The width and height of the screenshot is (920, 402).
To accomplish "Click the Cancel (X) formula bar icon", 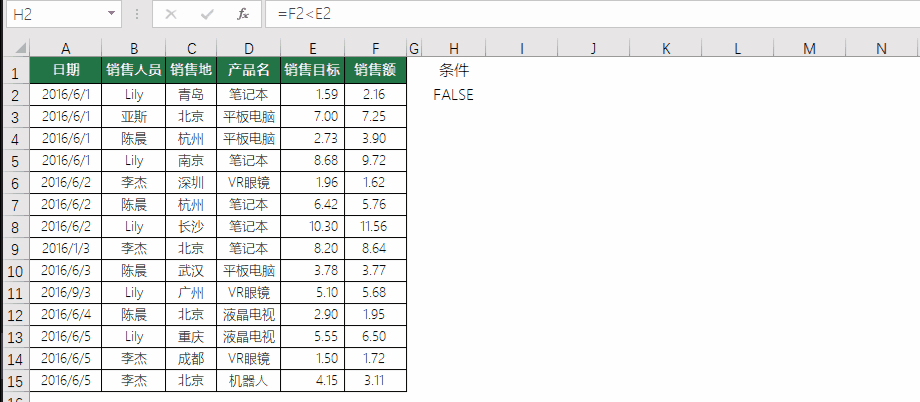I will click(x=171, y=14).
